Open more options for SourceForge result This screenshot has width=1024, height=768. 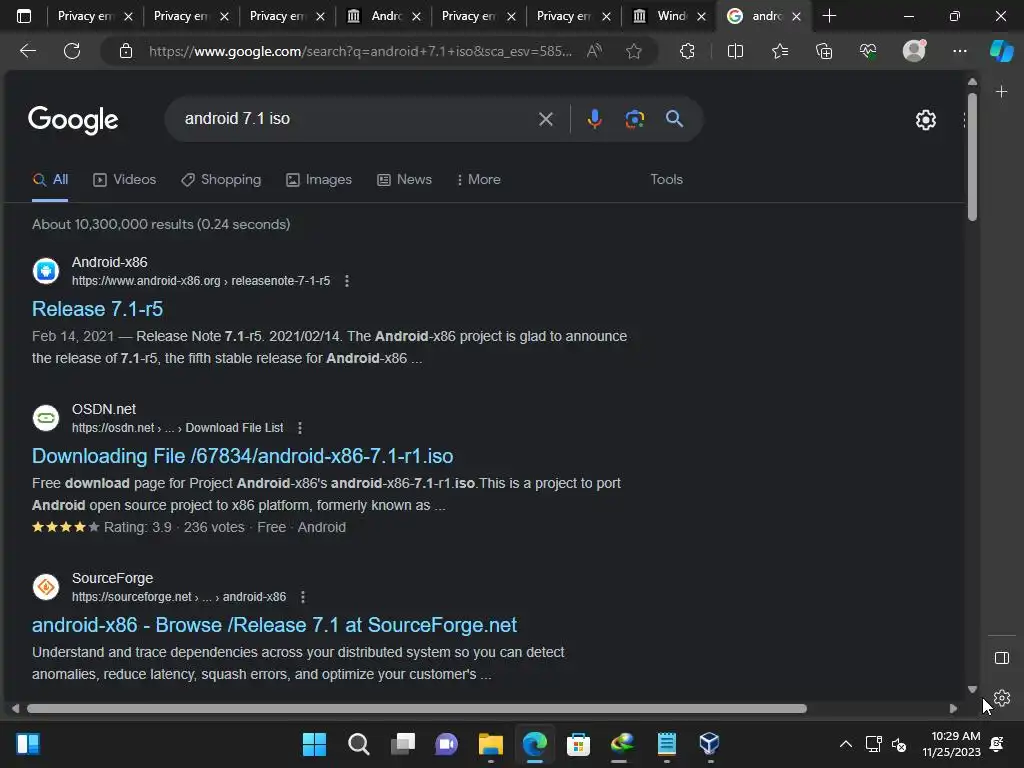pos(302,597)
